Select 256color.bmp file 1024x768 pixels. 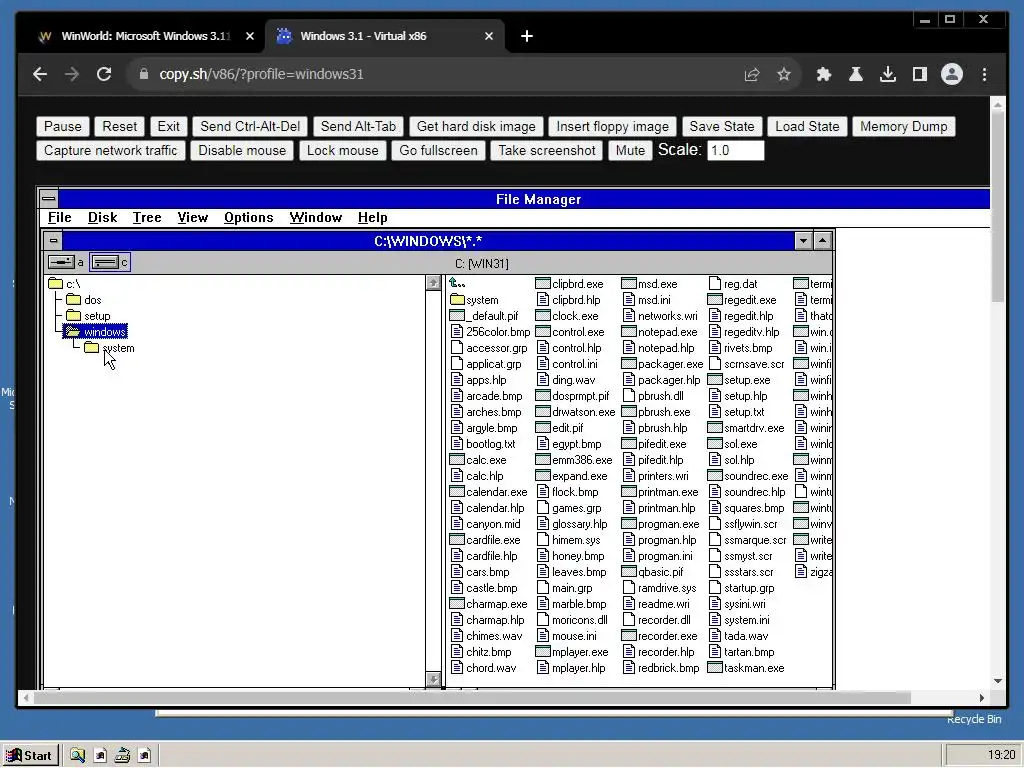pyautogui.click(x=490, y=332)
